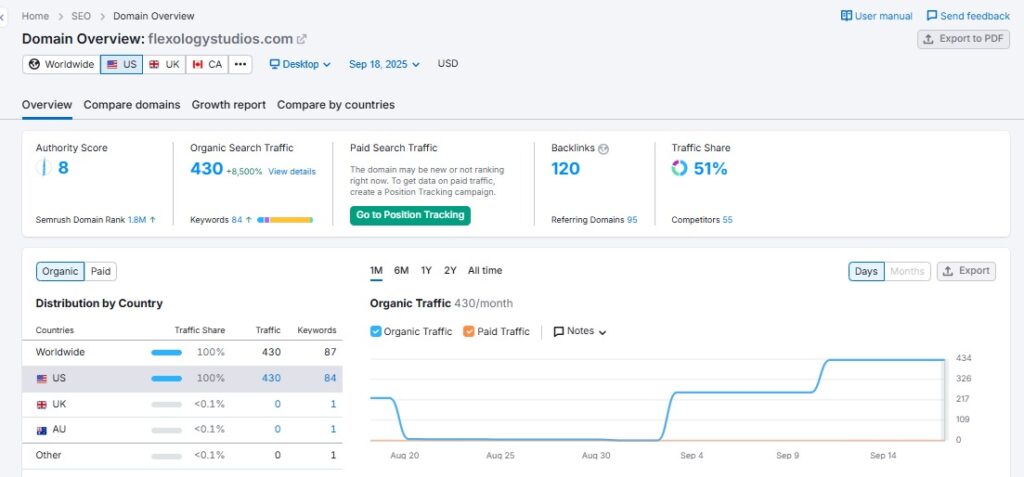Click the US traffic value 430
1024x477 pixels.
pyautogui.click(x=271, y=378)
